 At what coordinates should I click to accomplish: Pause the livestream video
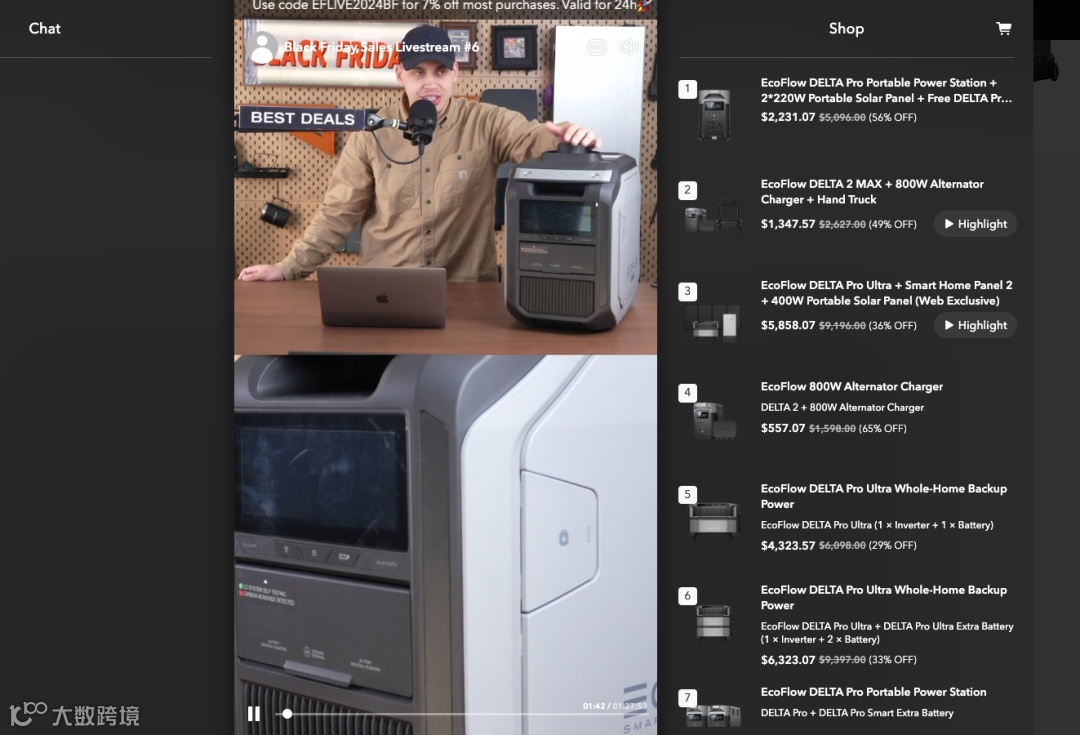pyautogui.click(x=253, y=714)
